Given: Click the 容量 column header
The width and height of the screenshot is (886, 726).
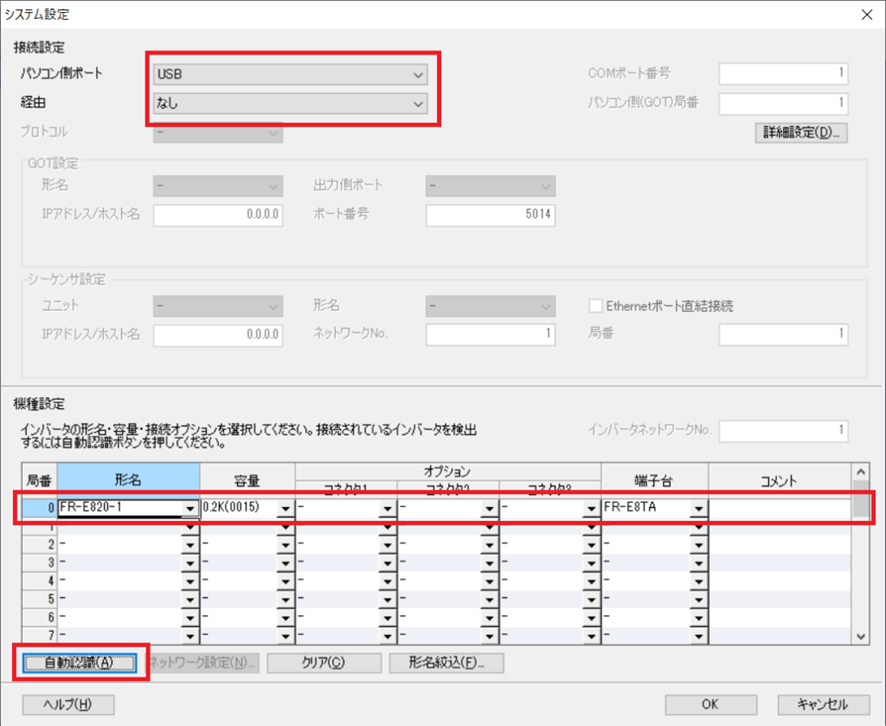Looking at the screenshot, I should (x=247, y=480).
